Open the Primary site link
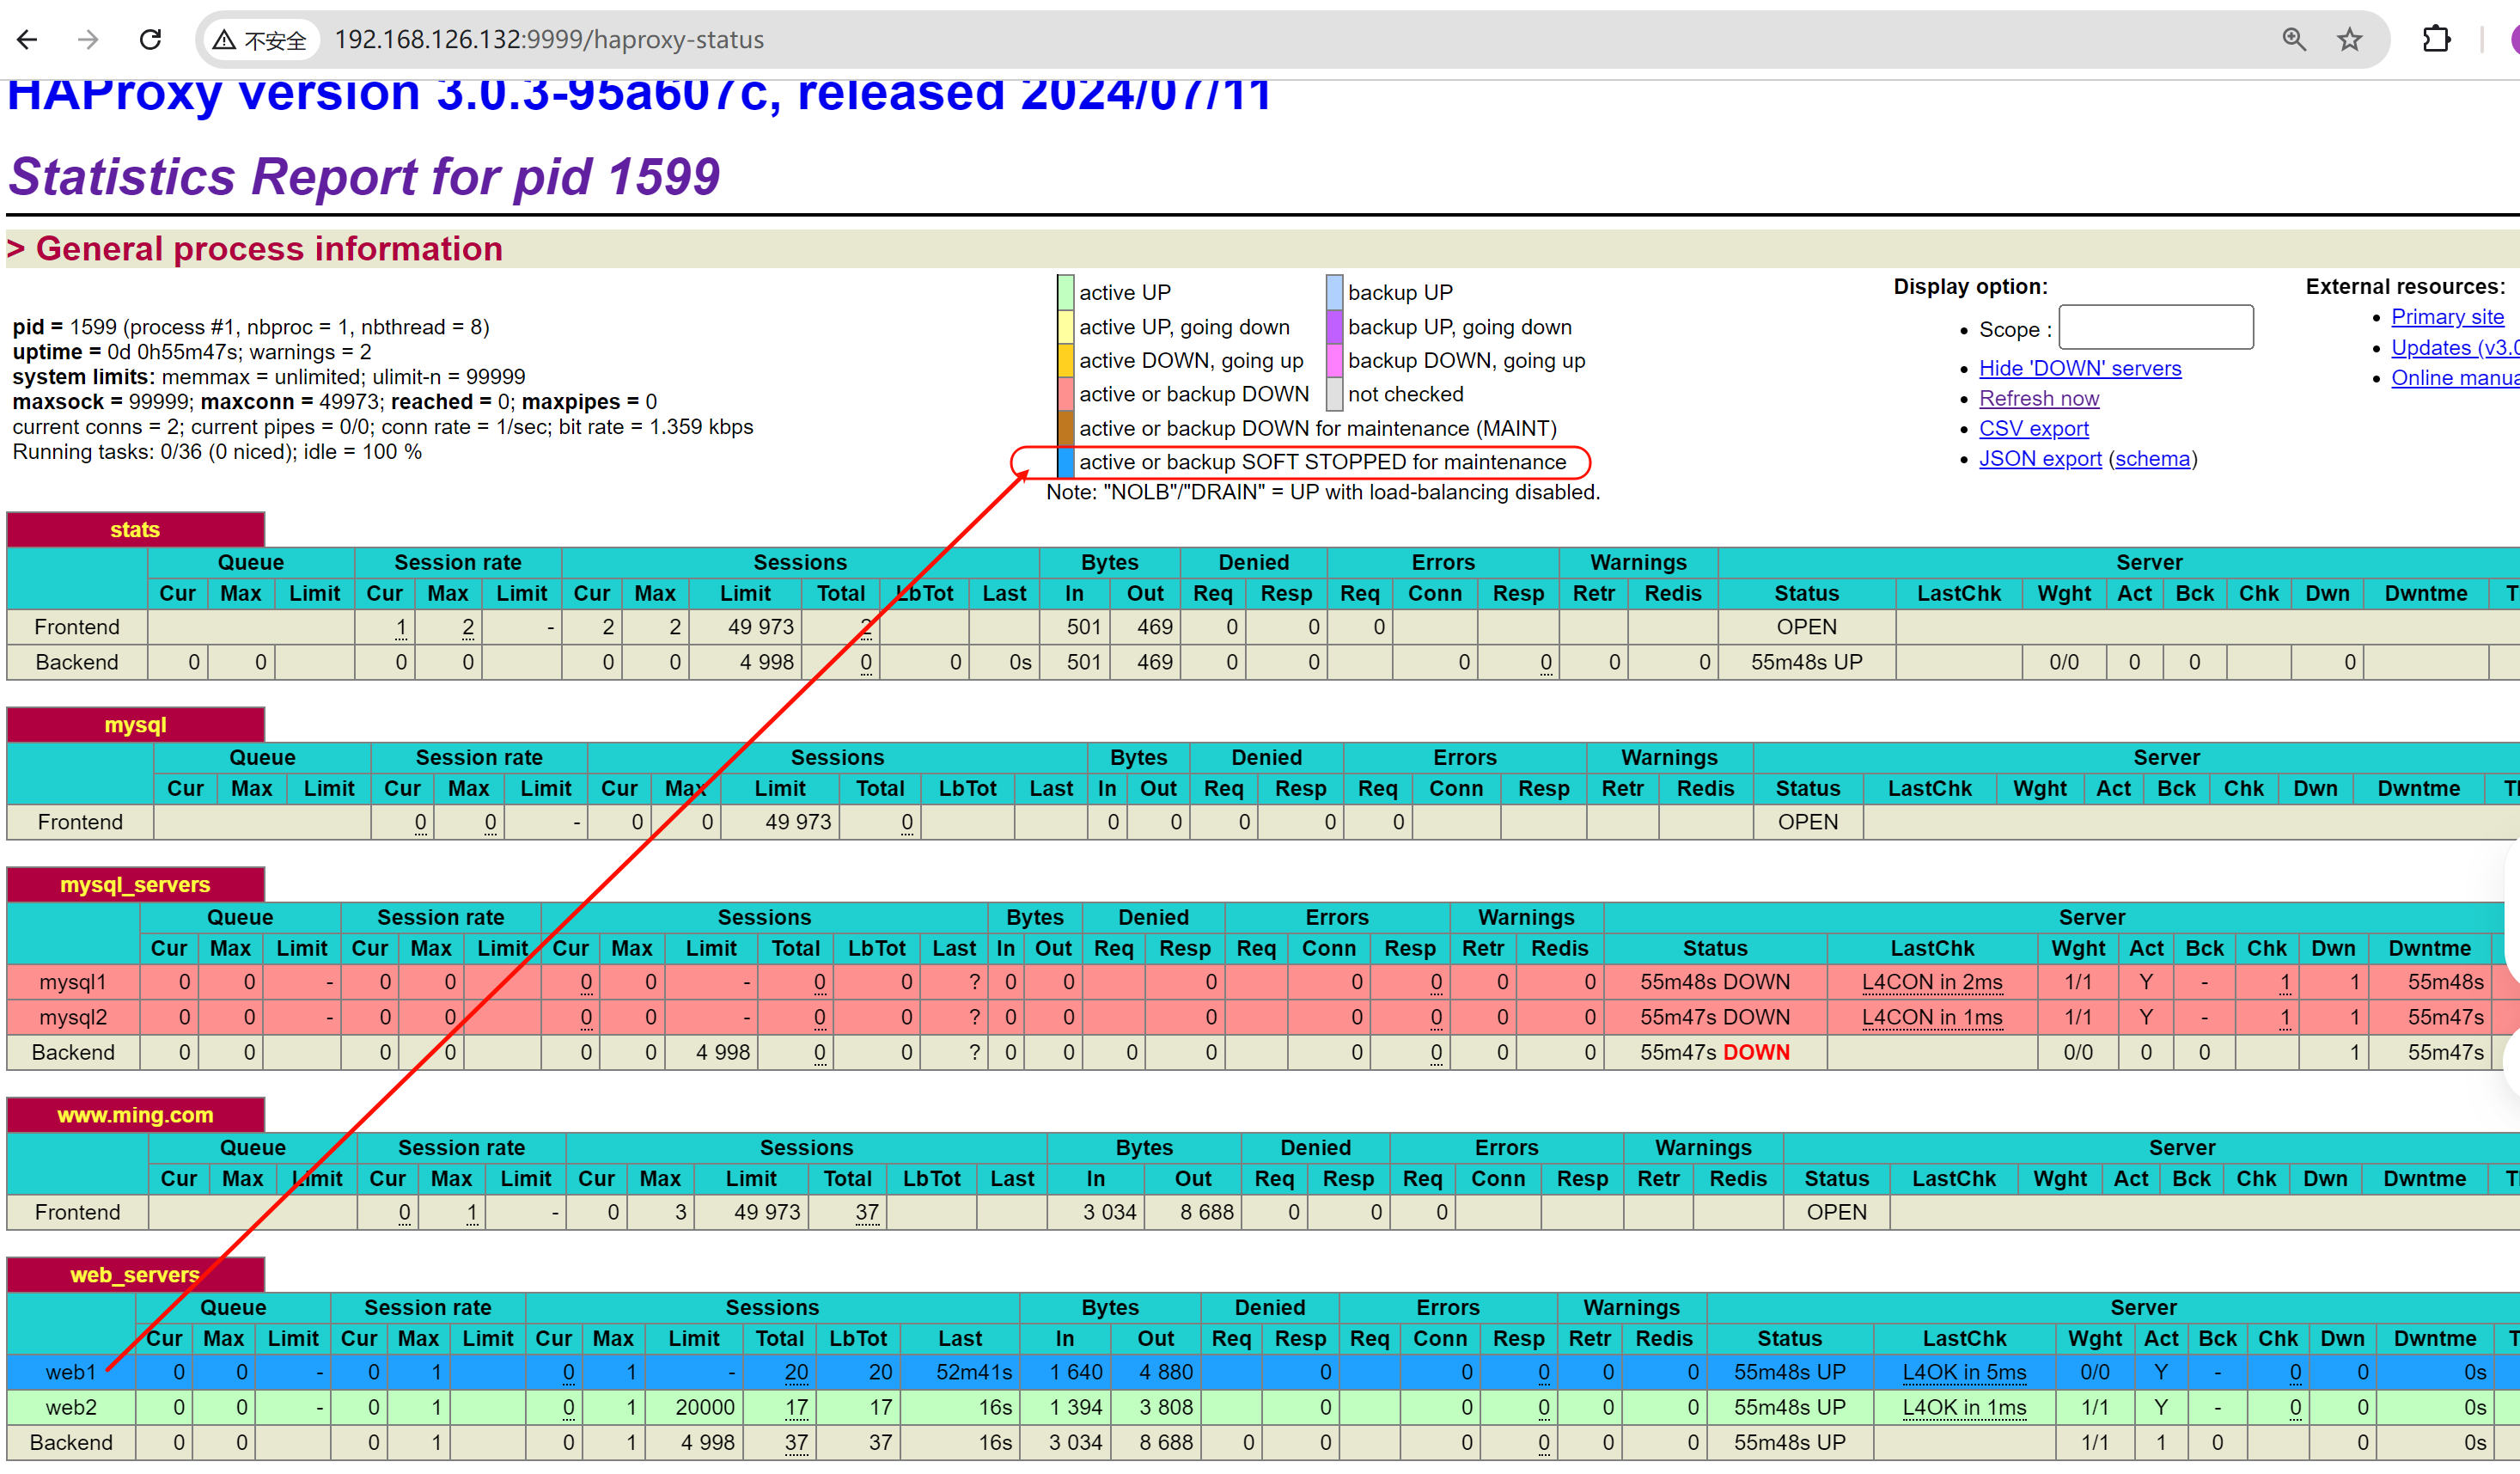 (x=2446, y=316)
